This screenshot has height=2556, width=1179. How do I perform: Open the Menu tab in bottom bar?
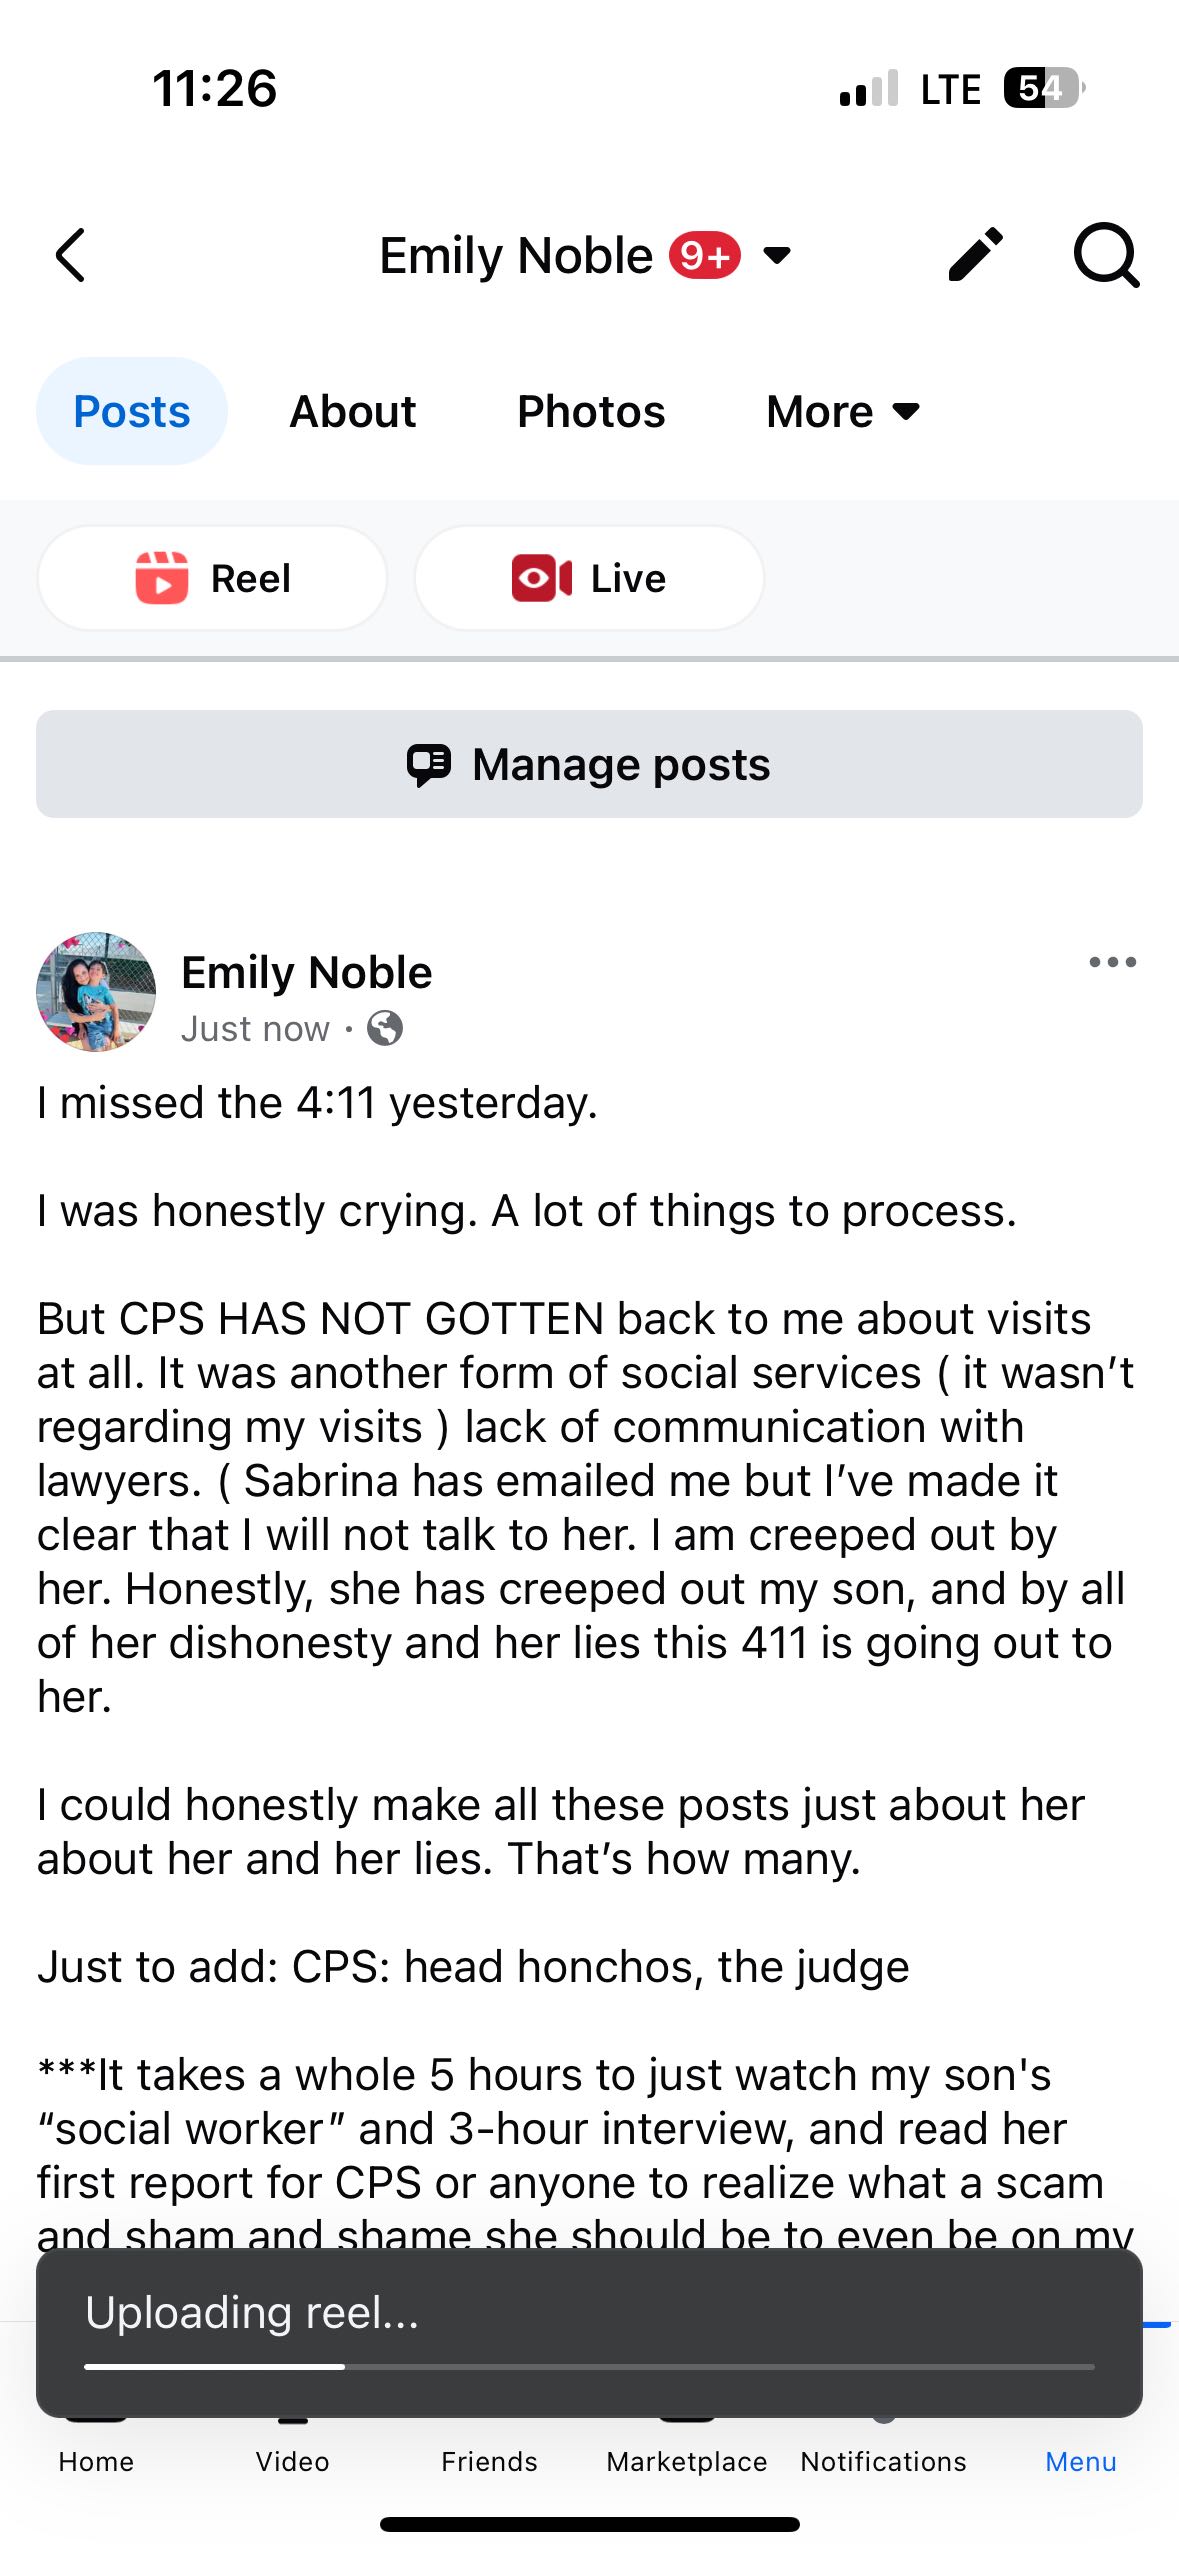(1080, 2460)
